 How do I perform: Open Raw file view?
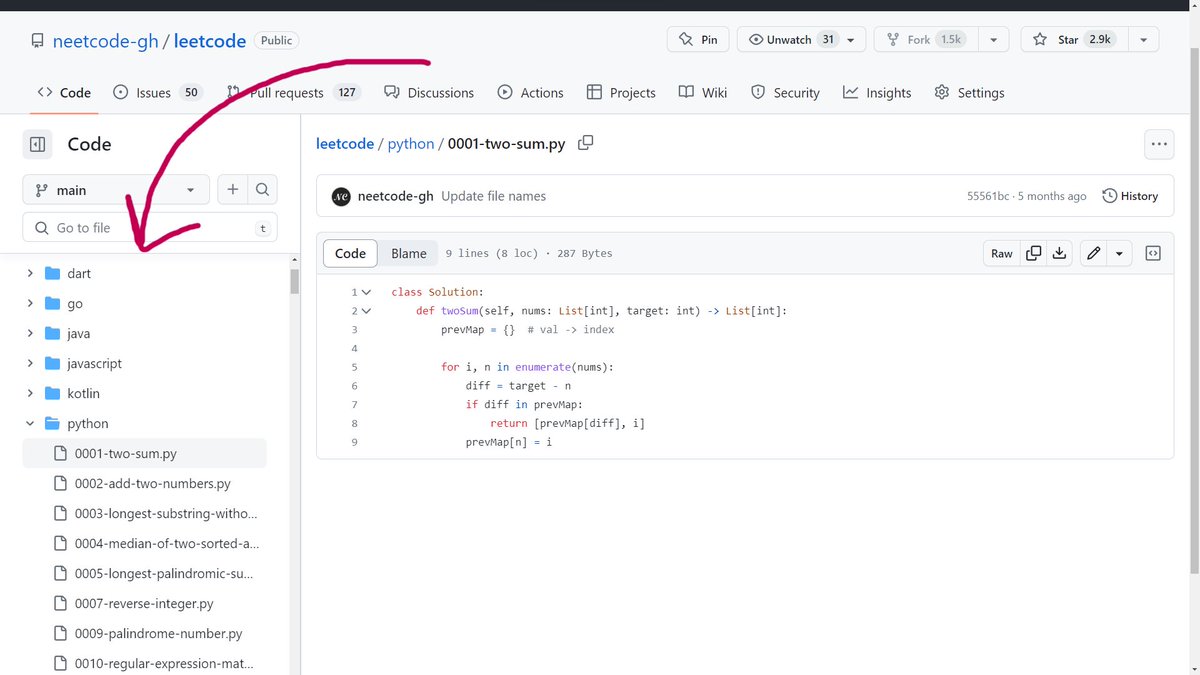pos(1002,253)
